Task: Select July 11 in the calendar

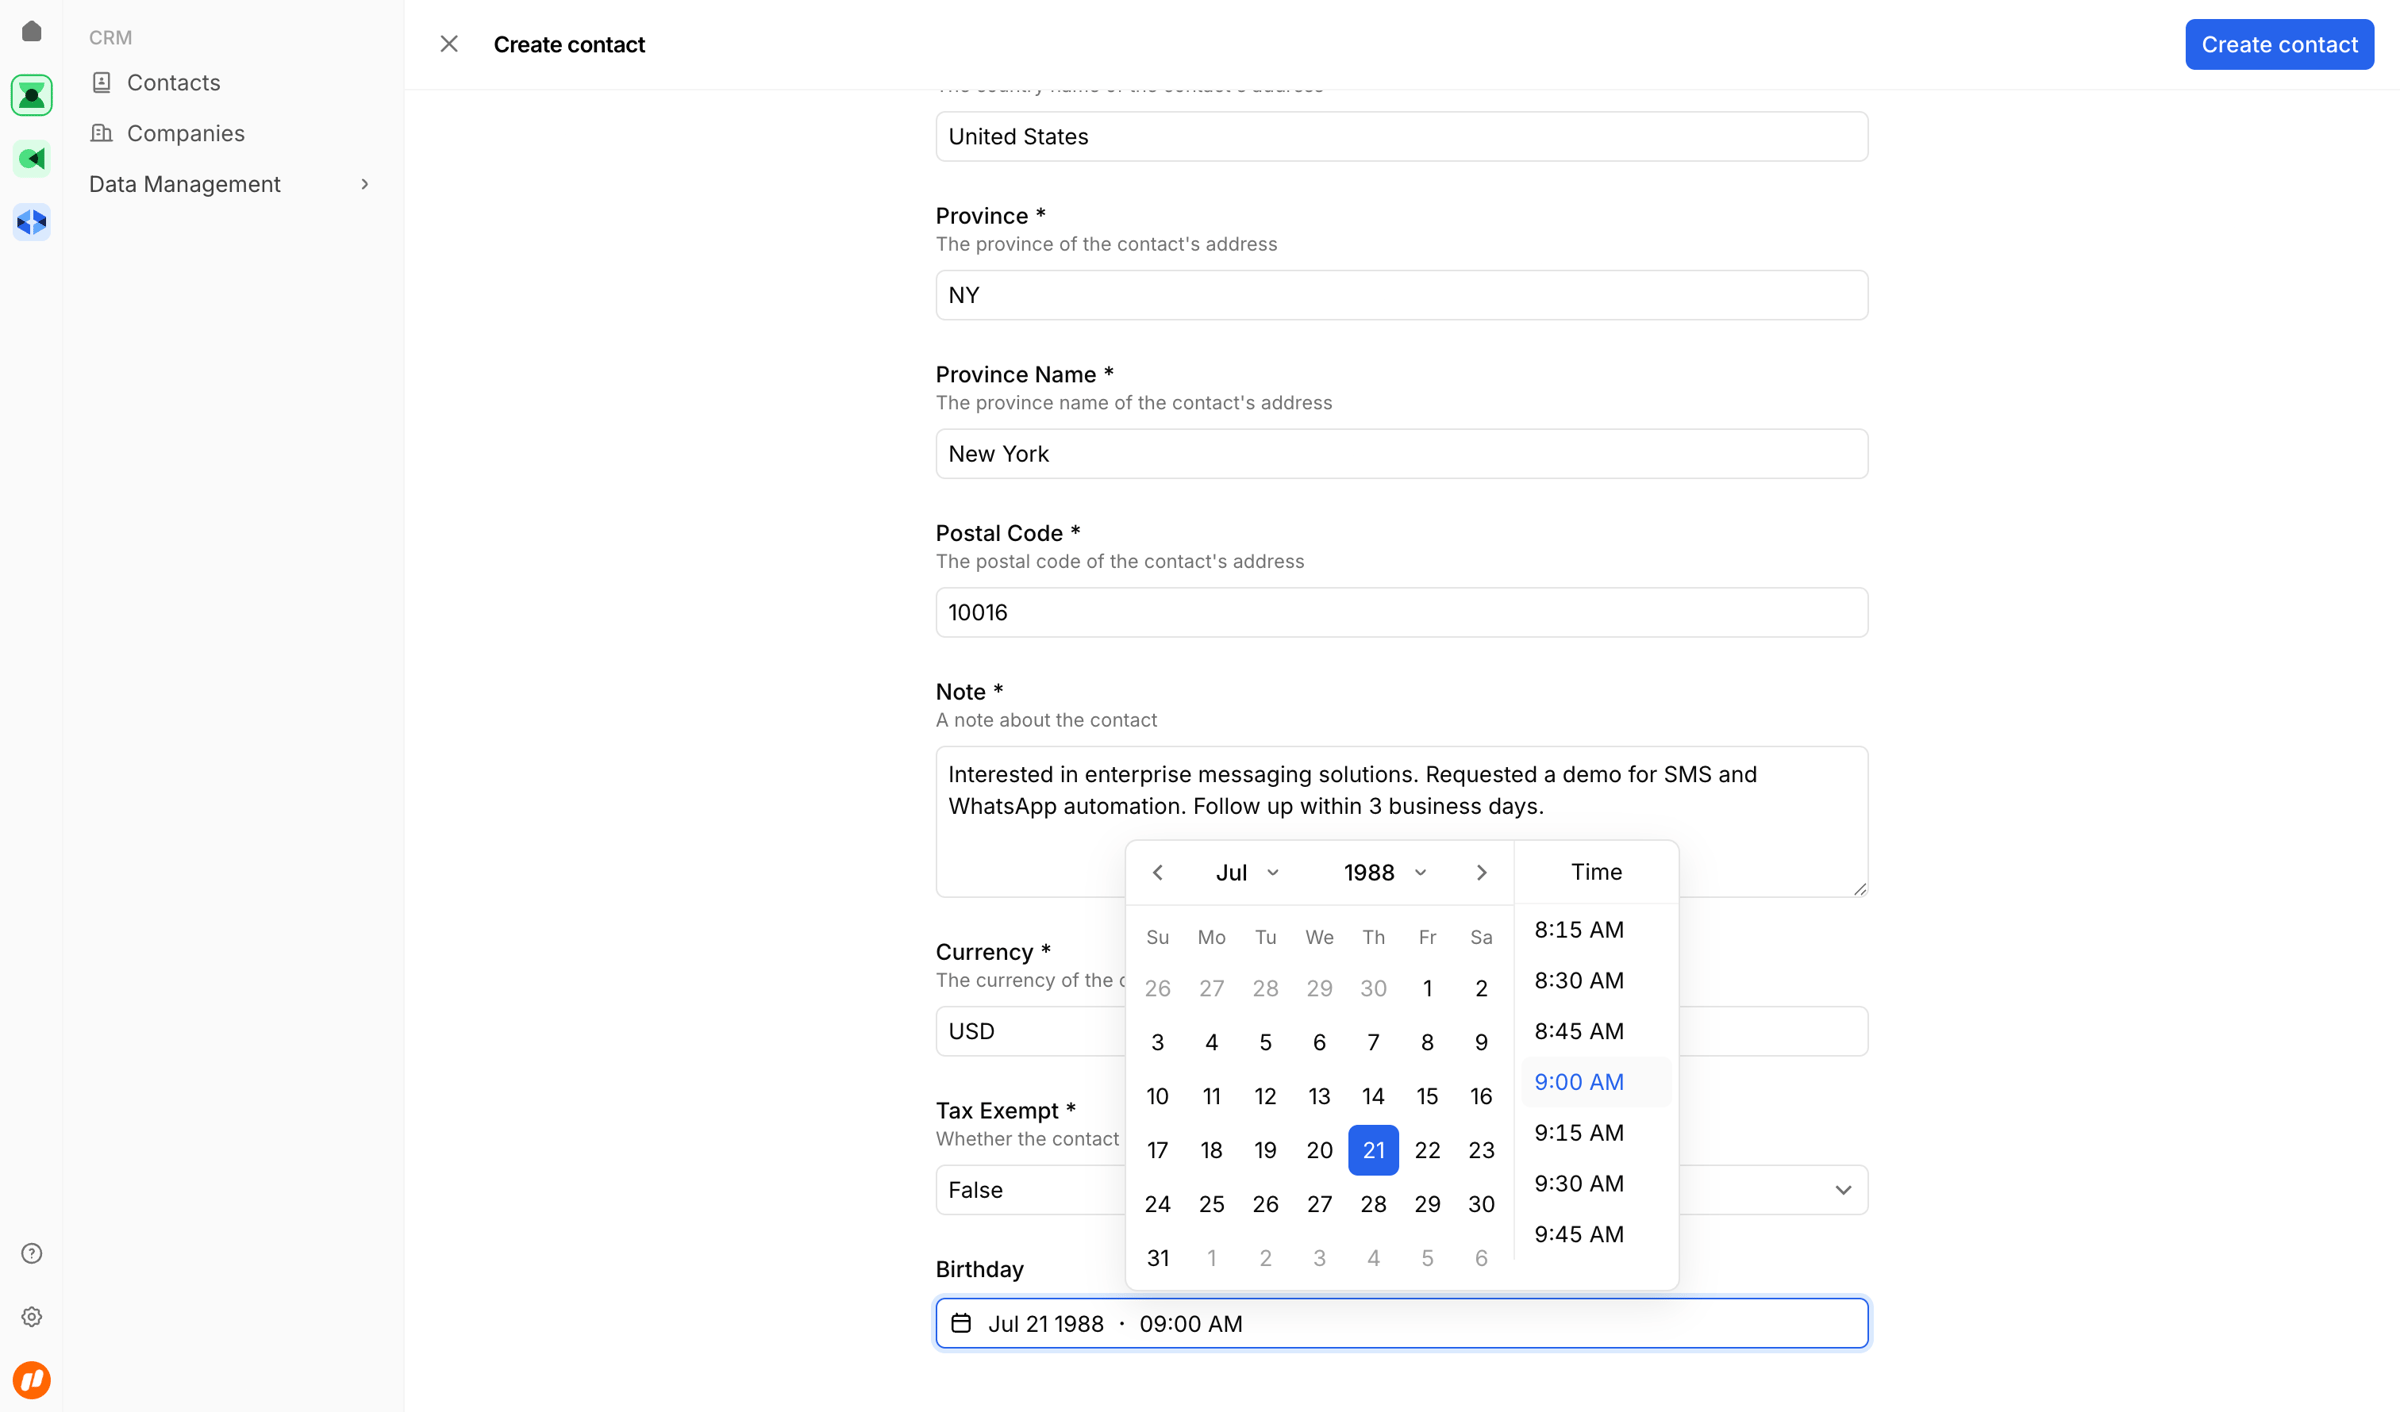Action: click(x=1212, y=1096)
